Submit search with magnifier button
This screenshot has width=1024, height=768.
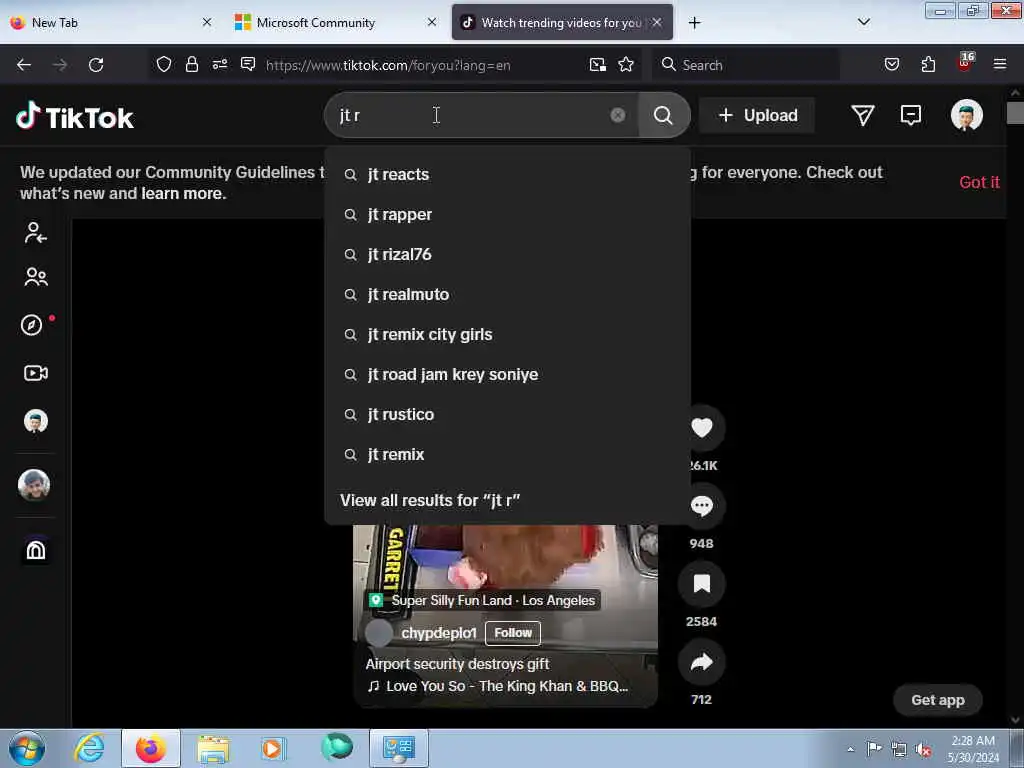coord(663,116)
